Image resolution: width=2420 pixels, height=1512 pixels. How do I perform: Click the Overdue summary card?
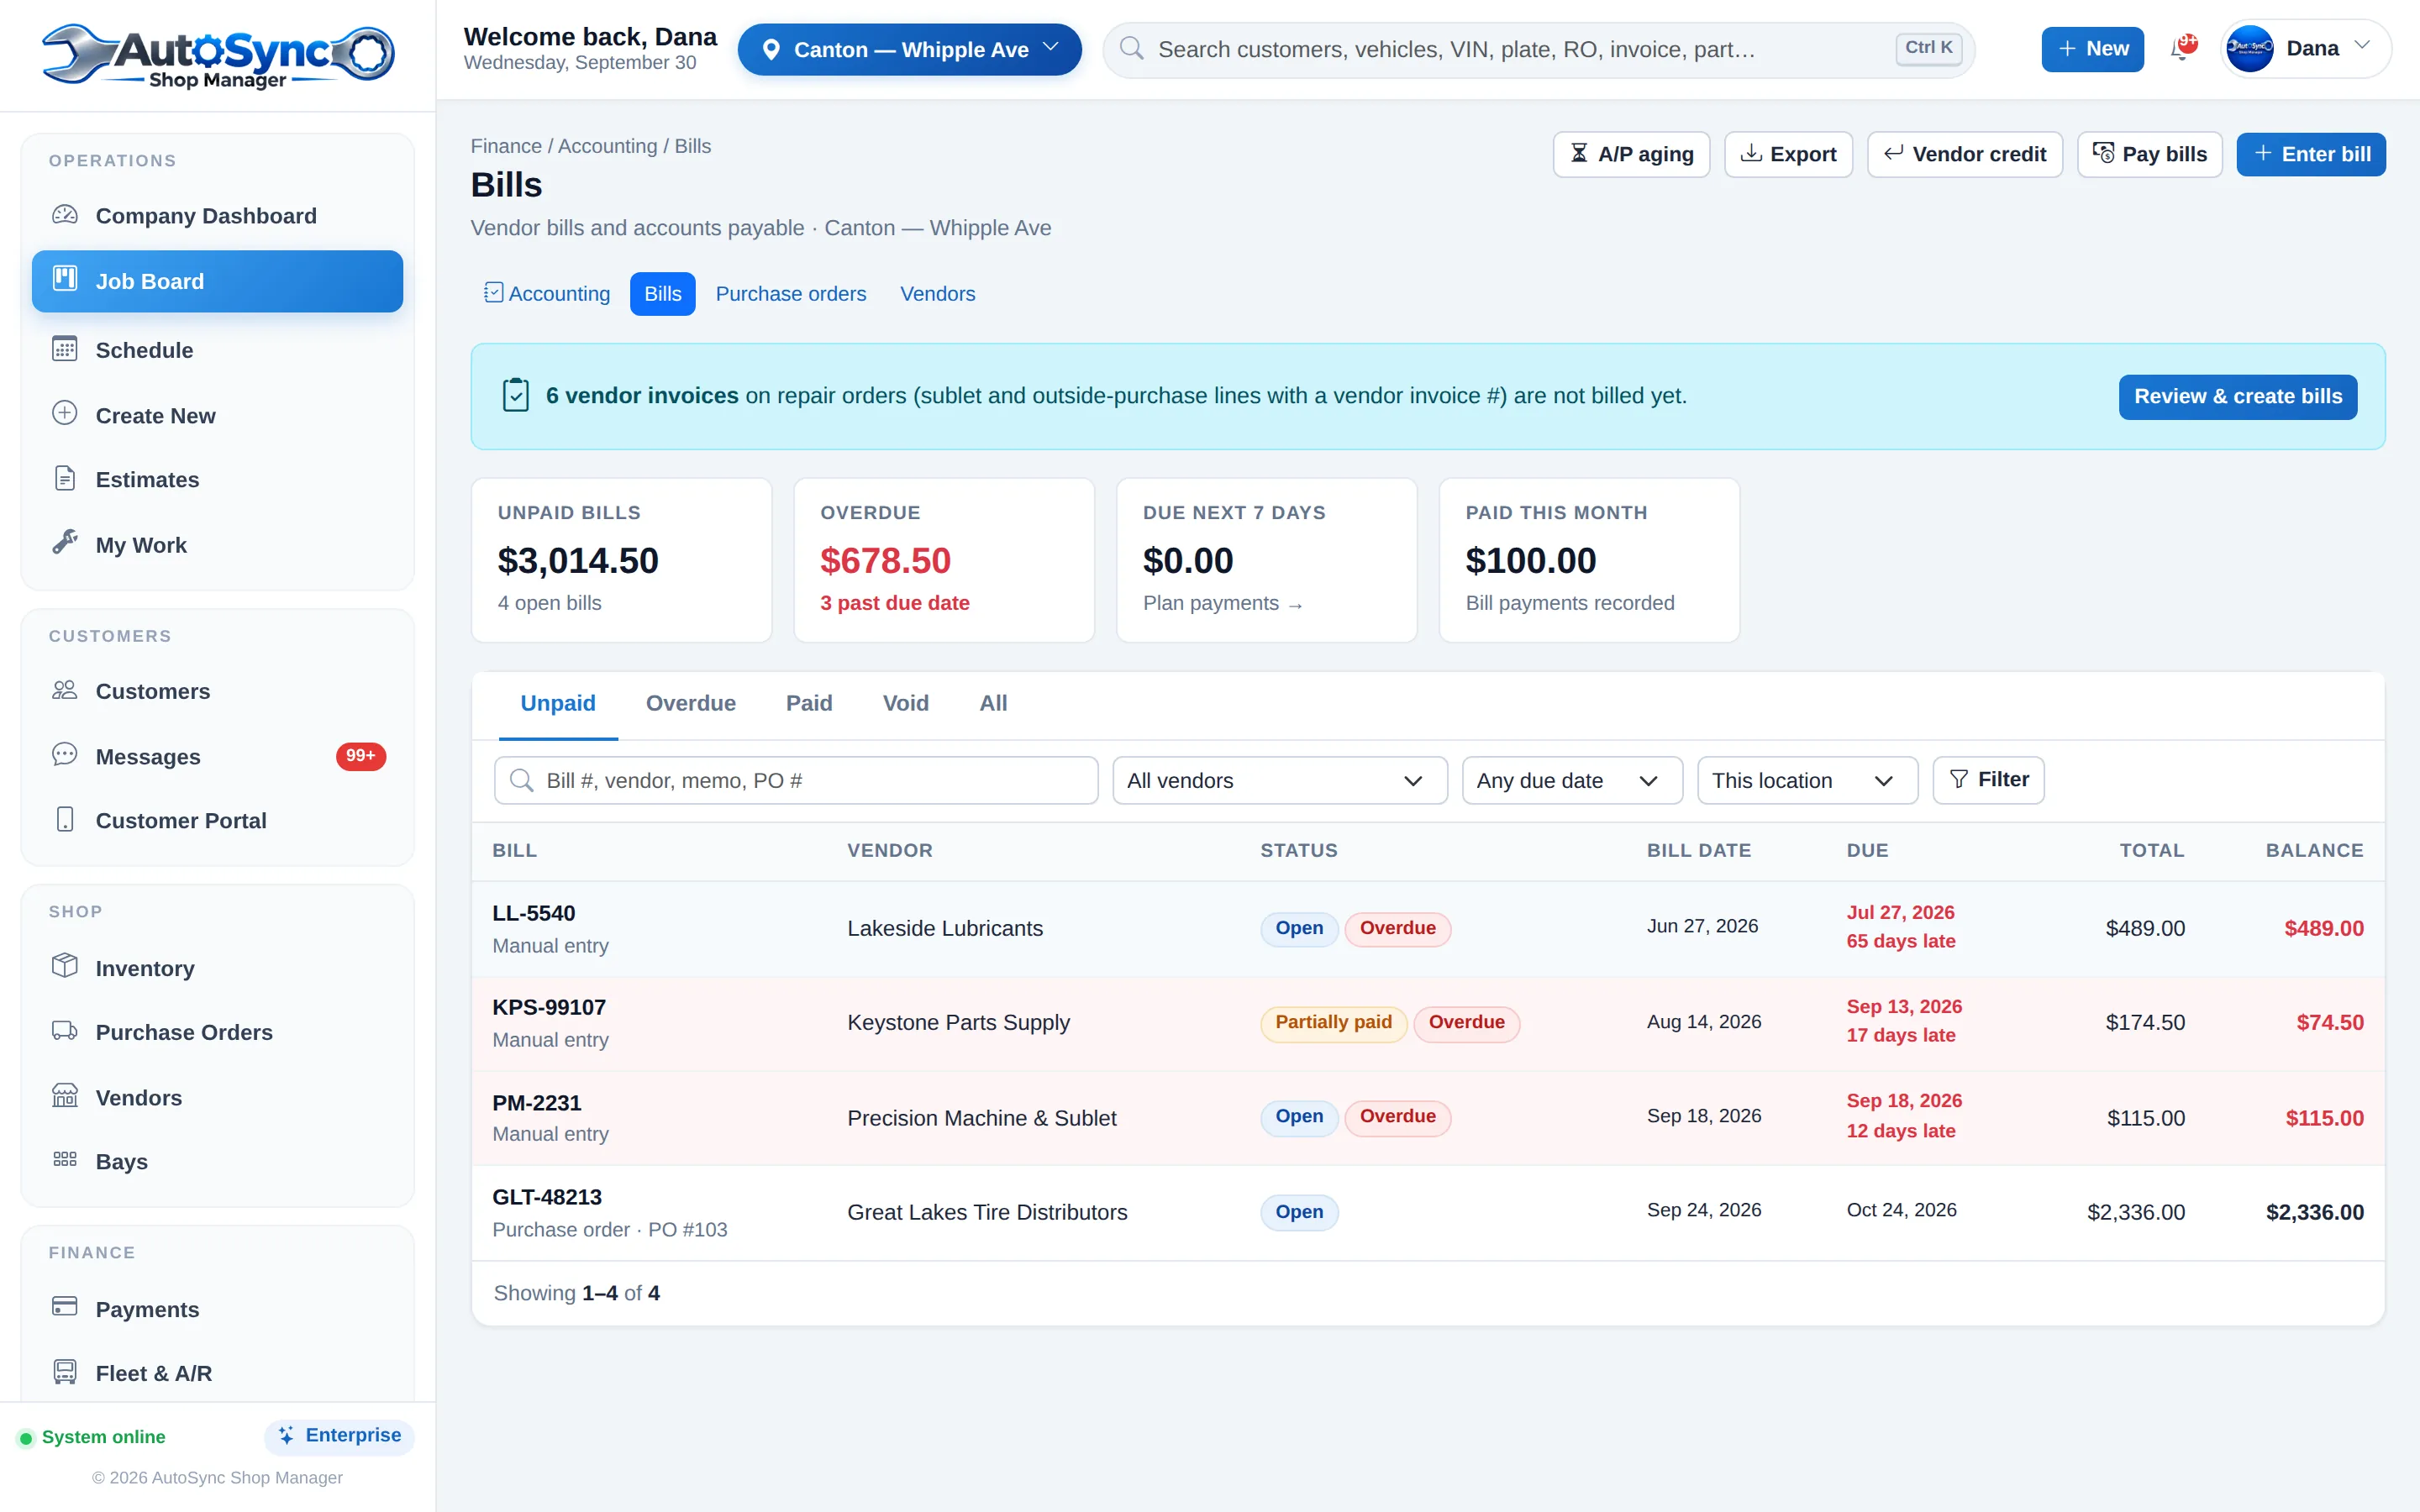[x=944, y=560]
